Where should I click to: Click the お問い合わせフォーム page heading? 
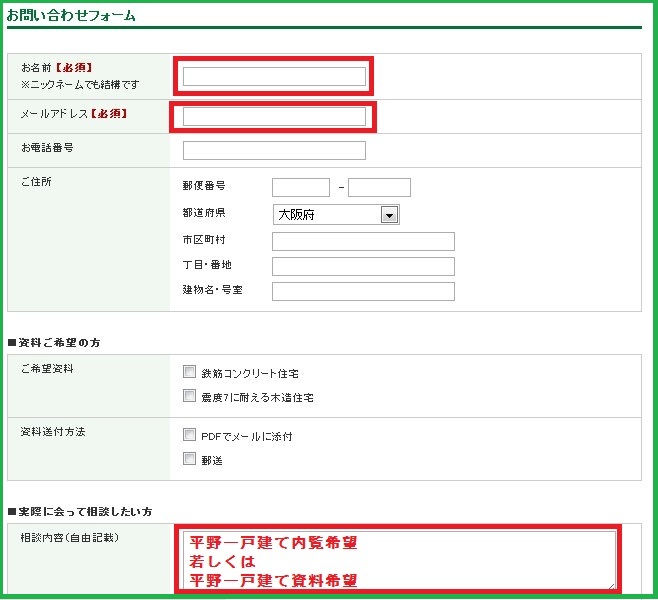tap(71, 16)
